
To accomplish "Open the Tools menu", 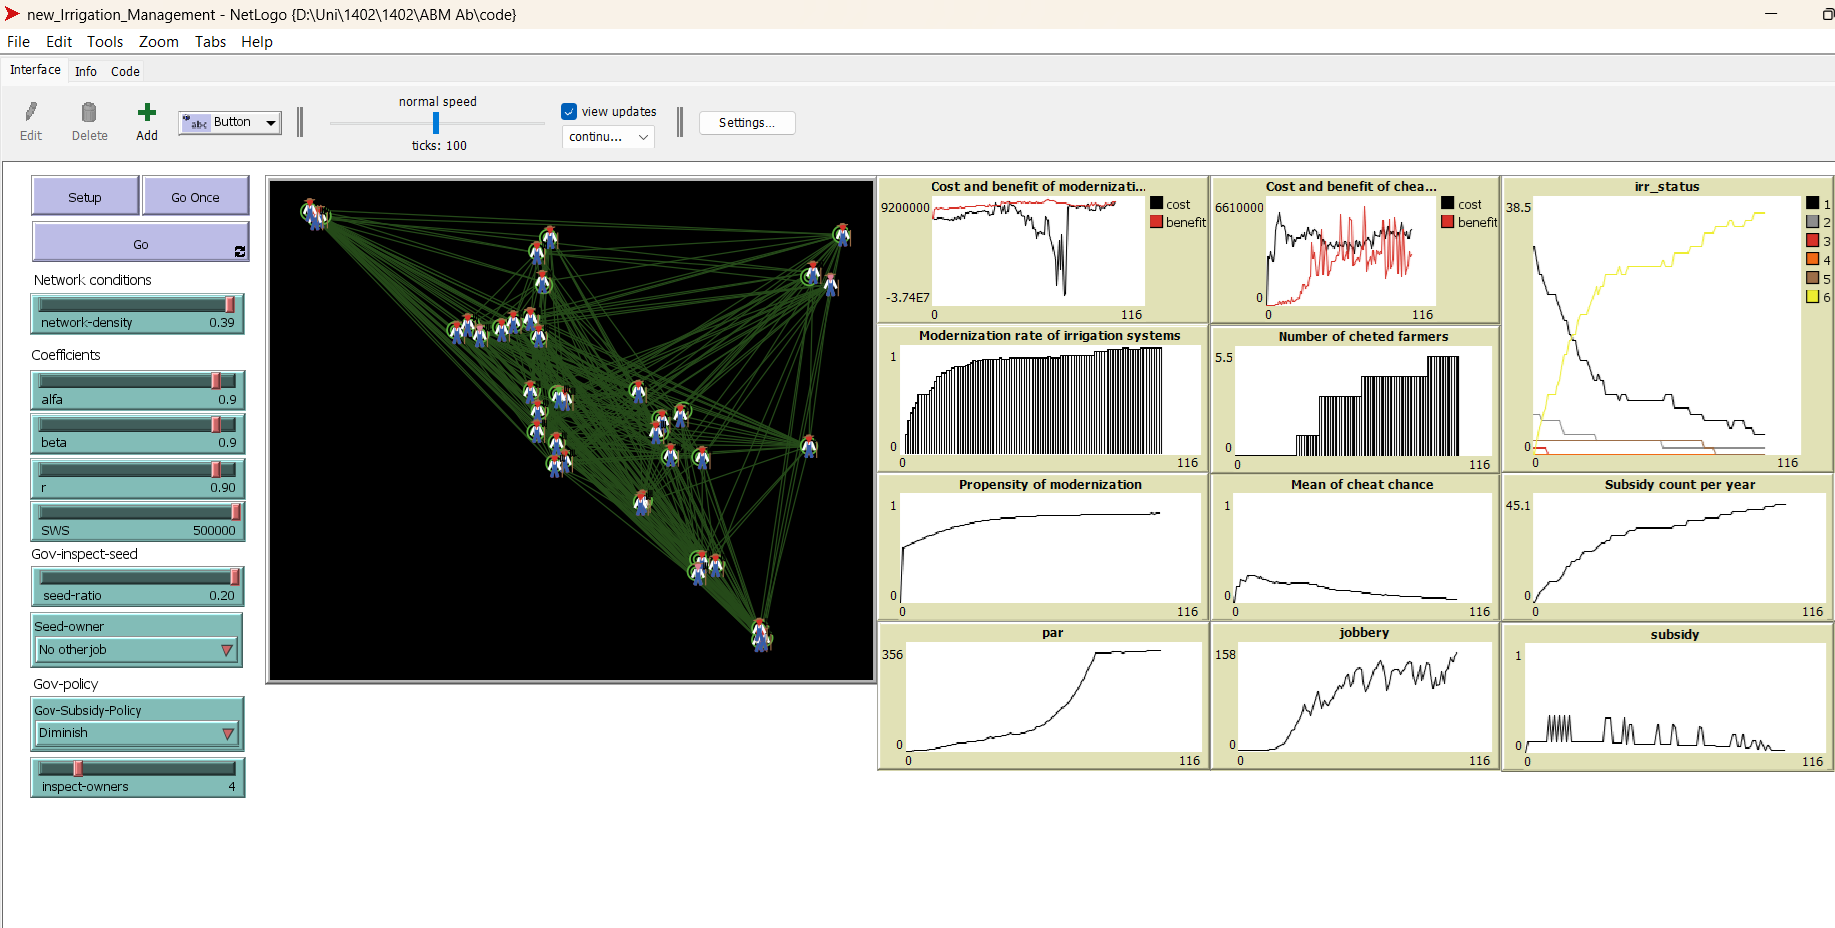I will [x=104, y=42].
